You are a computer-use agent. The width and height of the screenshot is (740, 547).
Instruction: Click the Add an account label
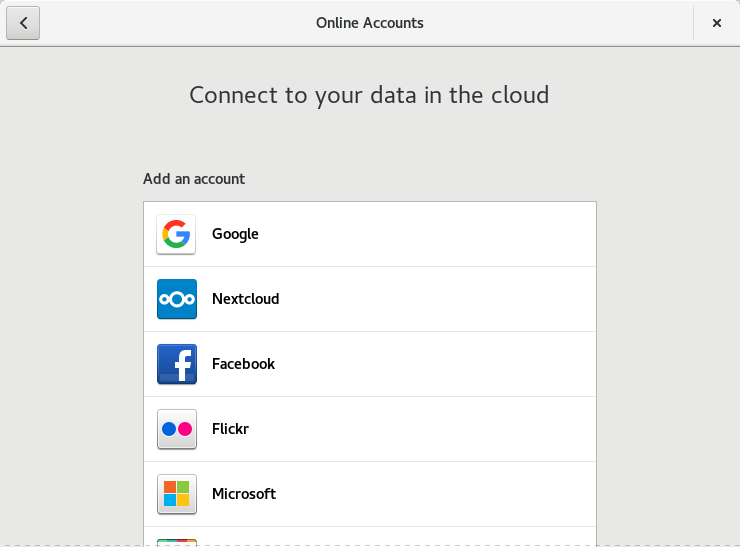tap(194, 179)
